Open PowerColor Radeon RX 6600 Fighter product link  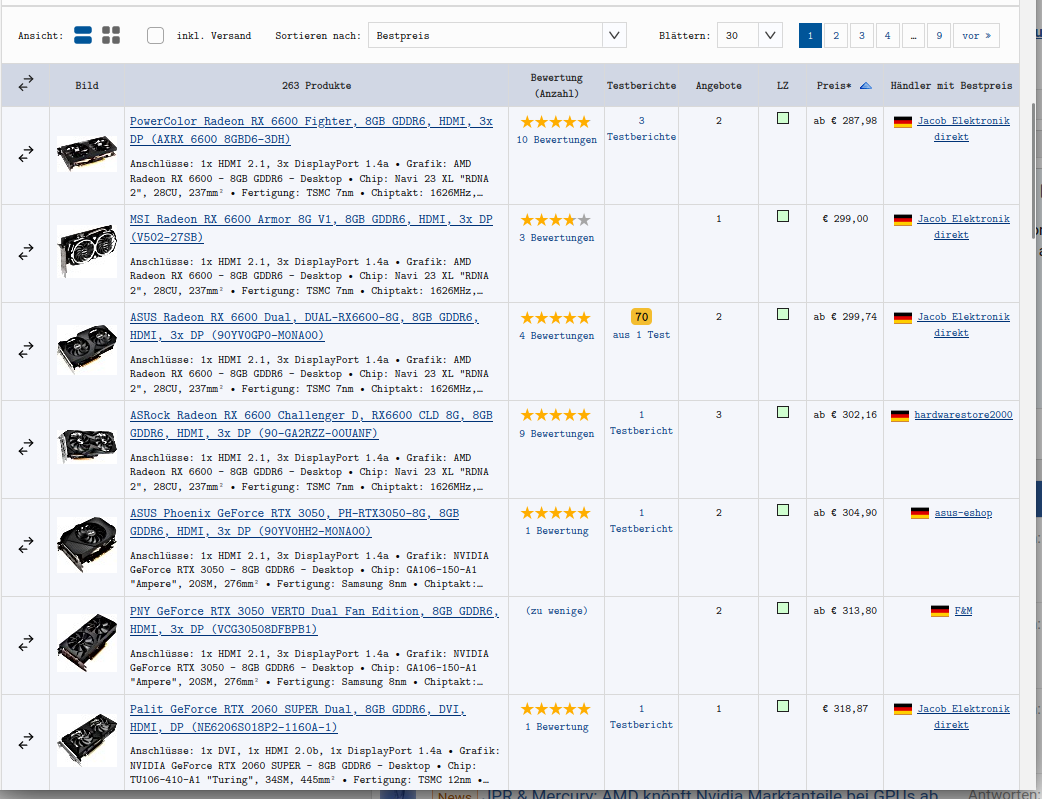[x=311, y=130]
